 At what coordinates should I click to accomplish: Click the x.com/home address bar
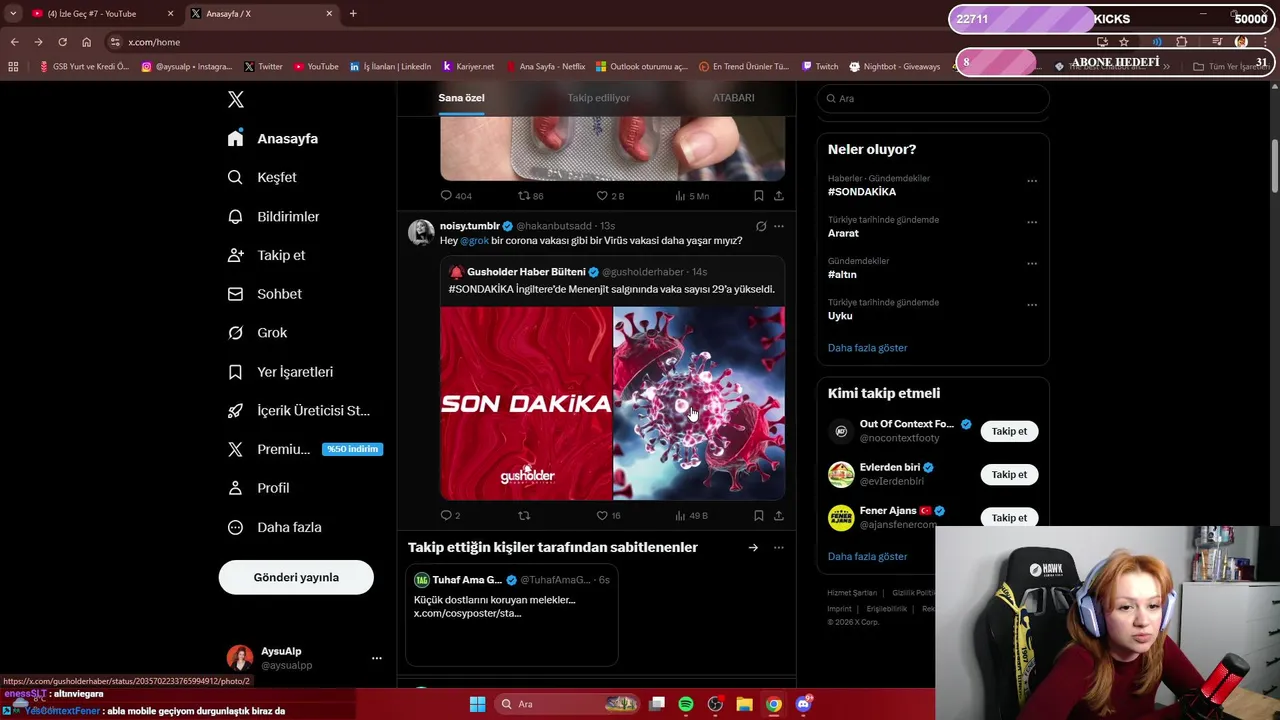coord(600,42)
